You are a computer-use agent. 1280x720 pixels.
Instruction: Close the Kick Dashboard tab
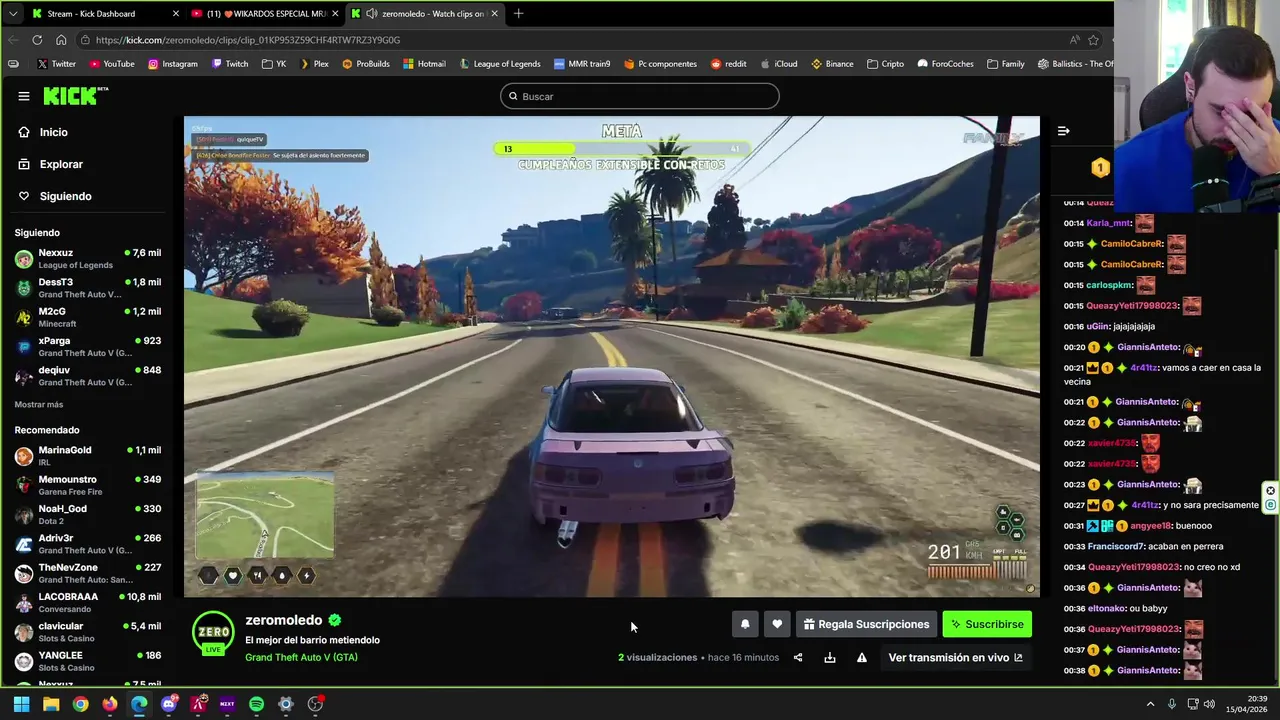pyautogui.click(x=176, y=14)
